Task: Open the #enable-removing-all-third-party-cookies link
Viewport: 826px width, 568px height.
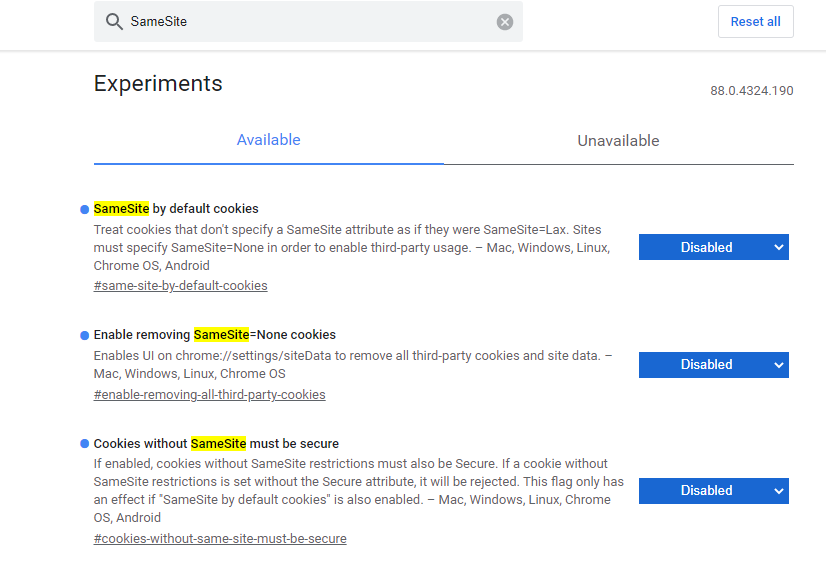Action: point(210,395)
